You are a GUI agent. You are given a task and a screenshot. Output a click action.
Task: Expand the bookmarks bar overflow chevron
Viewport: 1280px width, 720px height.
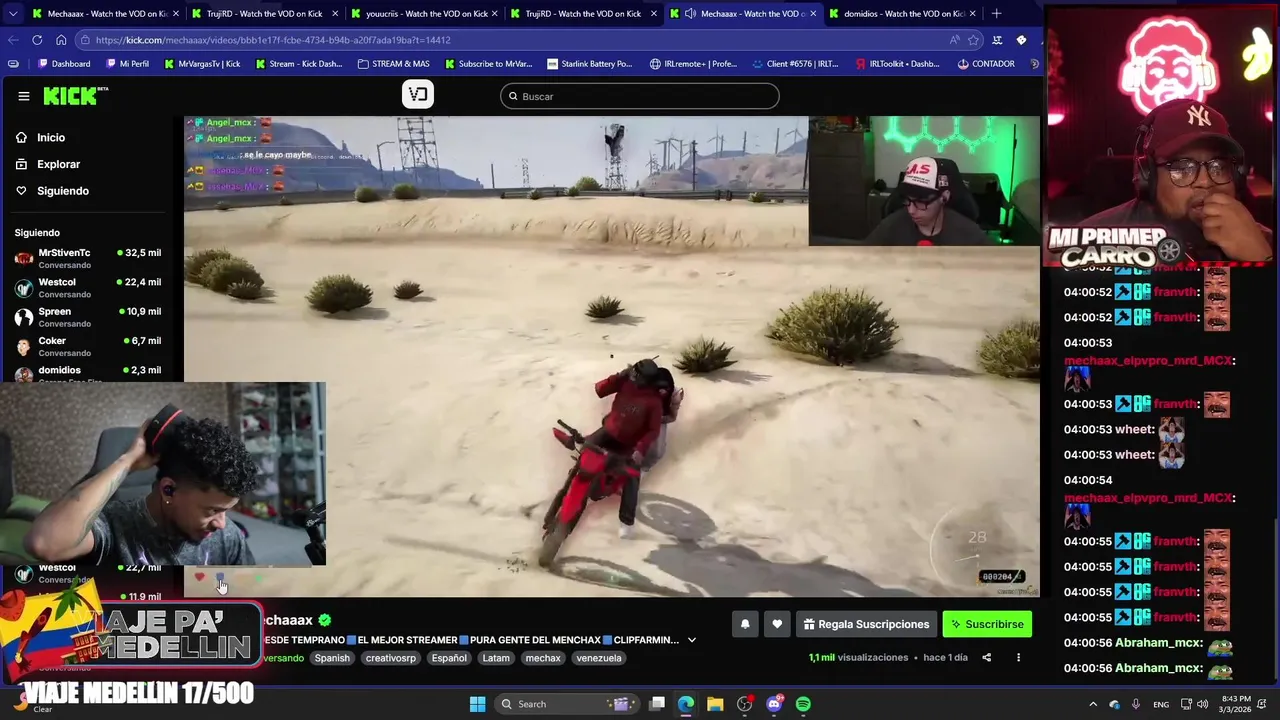click(x=1034, y=64)
